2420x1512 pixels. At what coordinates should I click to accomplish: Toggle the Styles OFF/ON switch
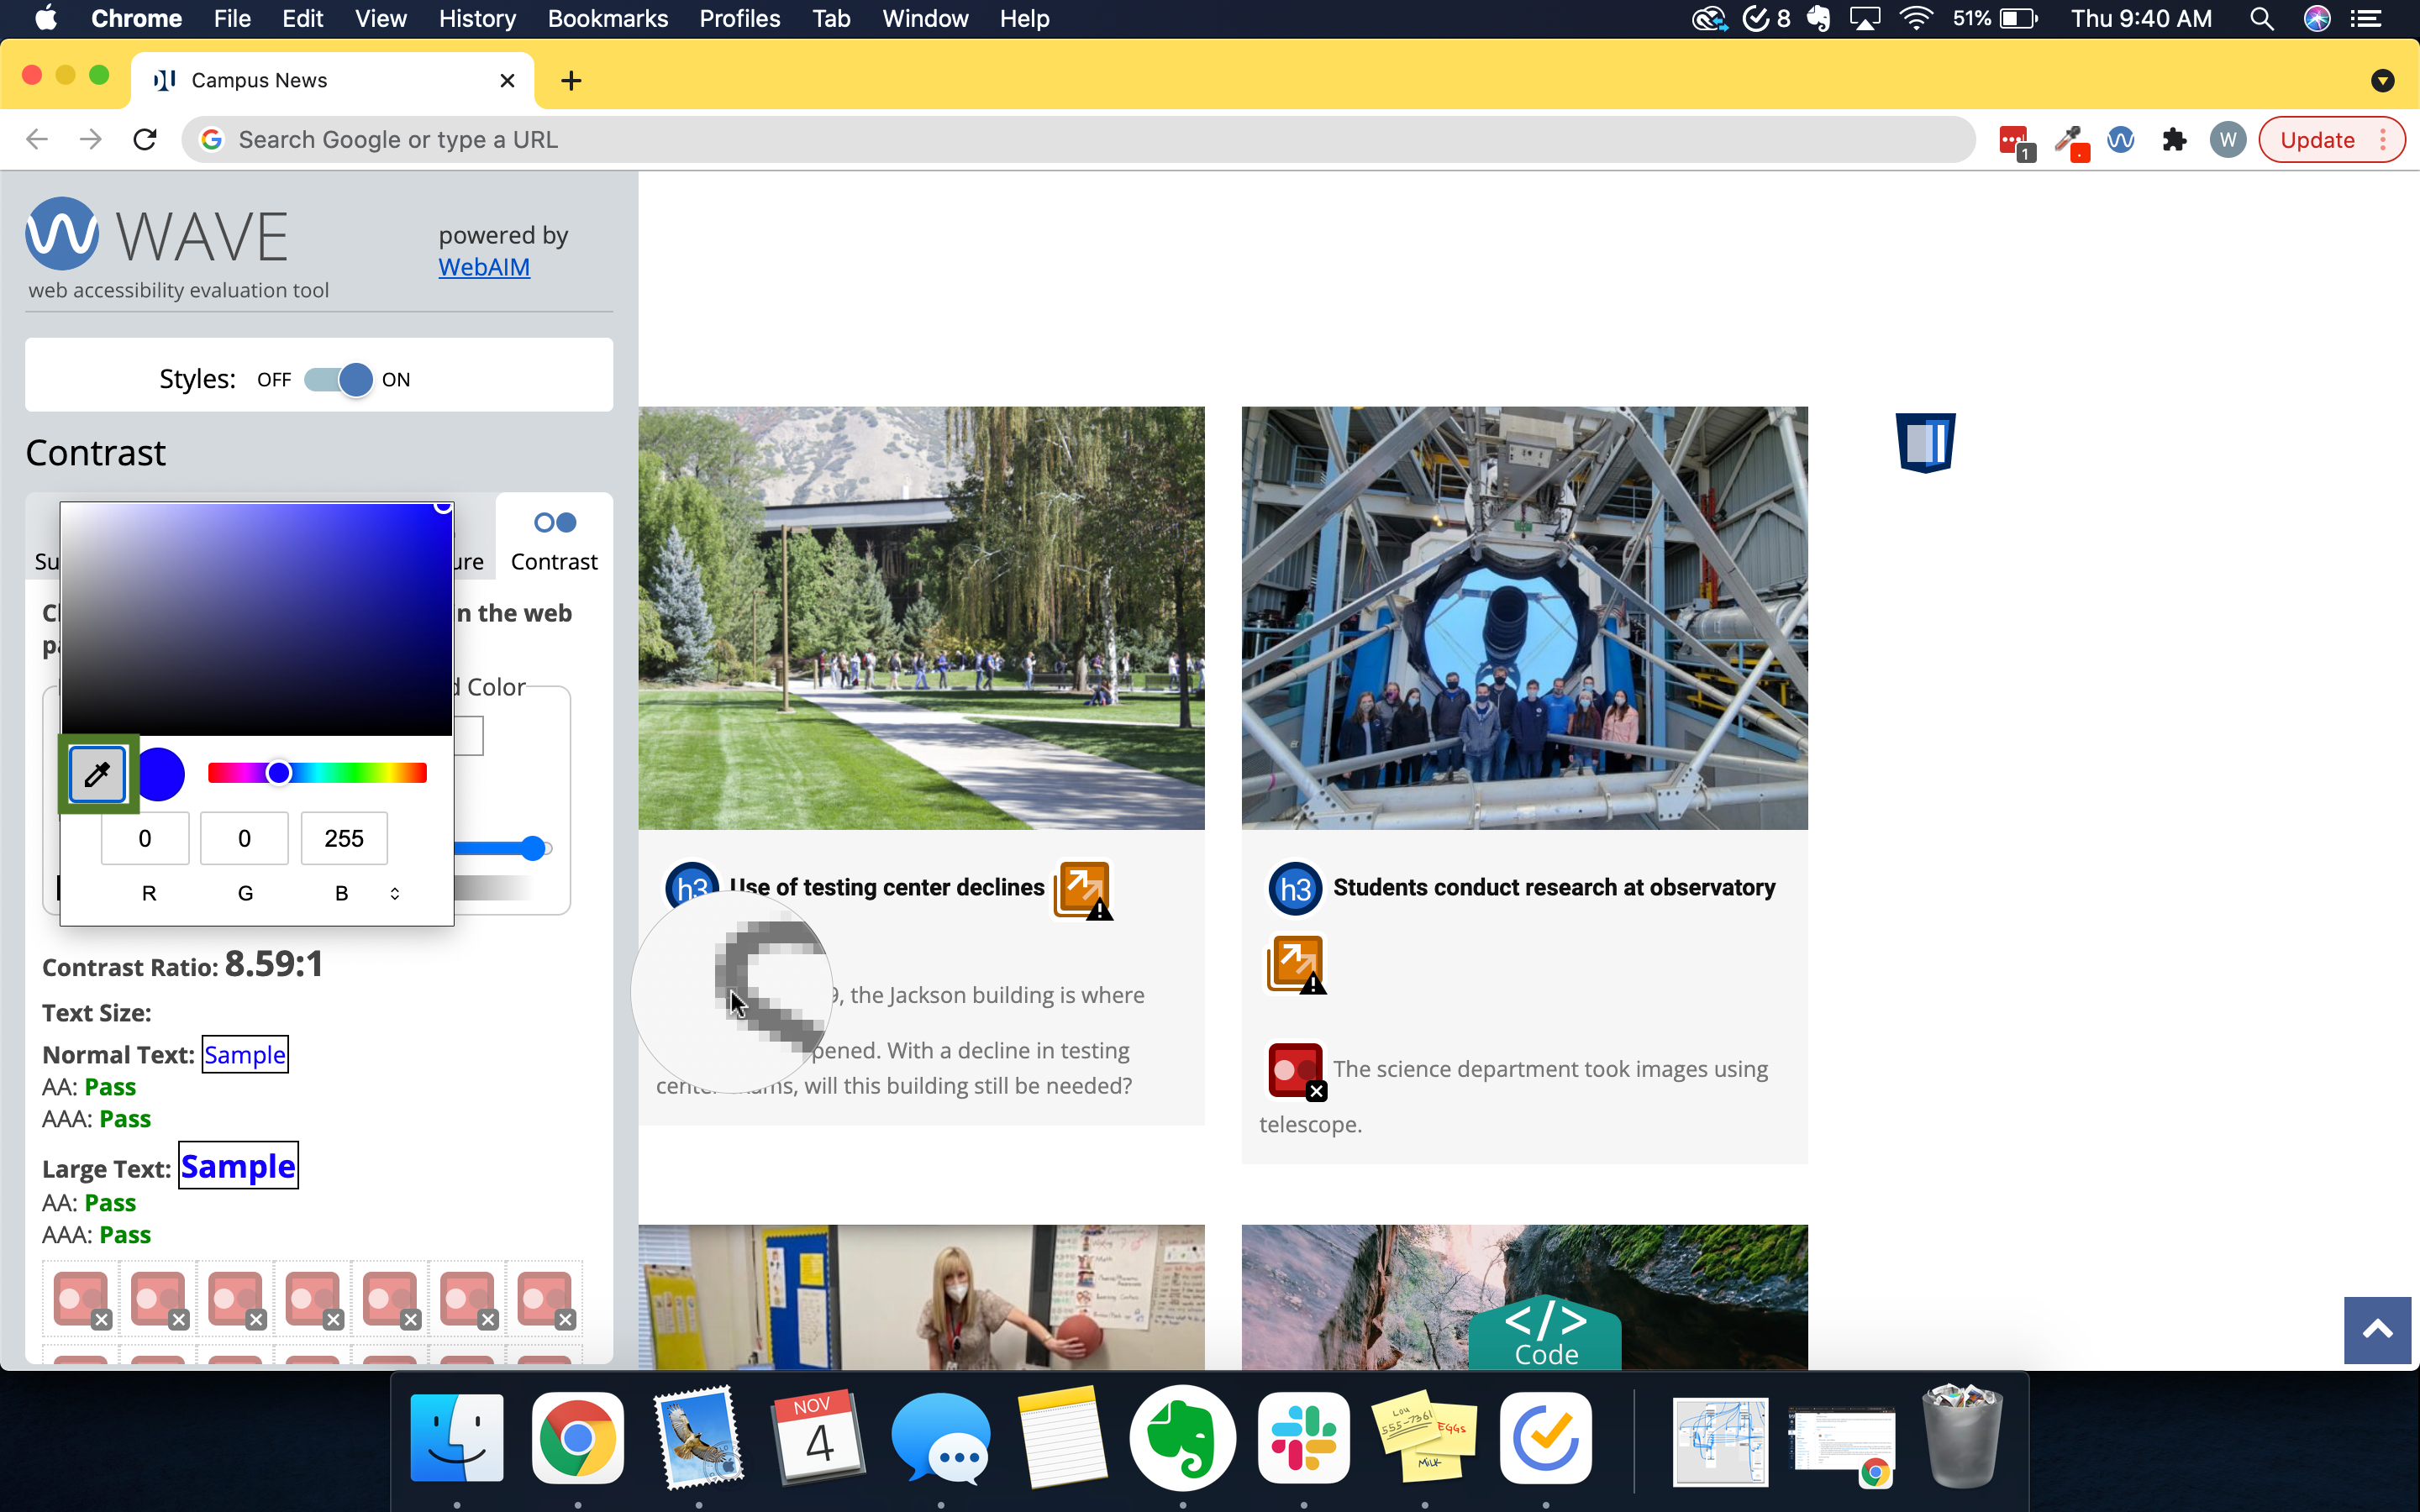tap(337, 380)
